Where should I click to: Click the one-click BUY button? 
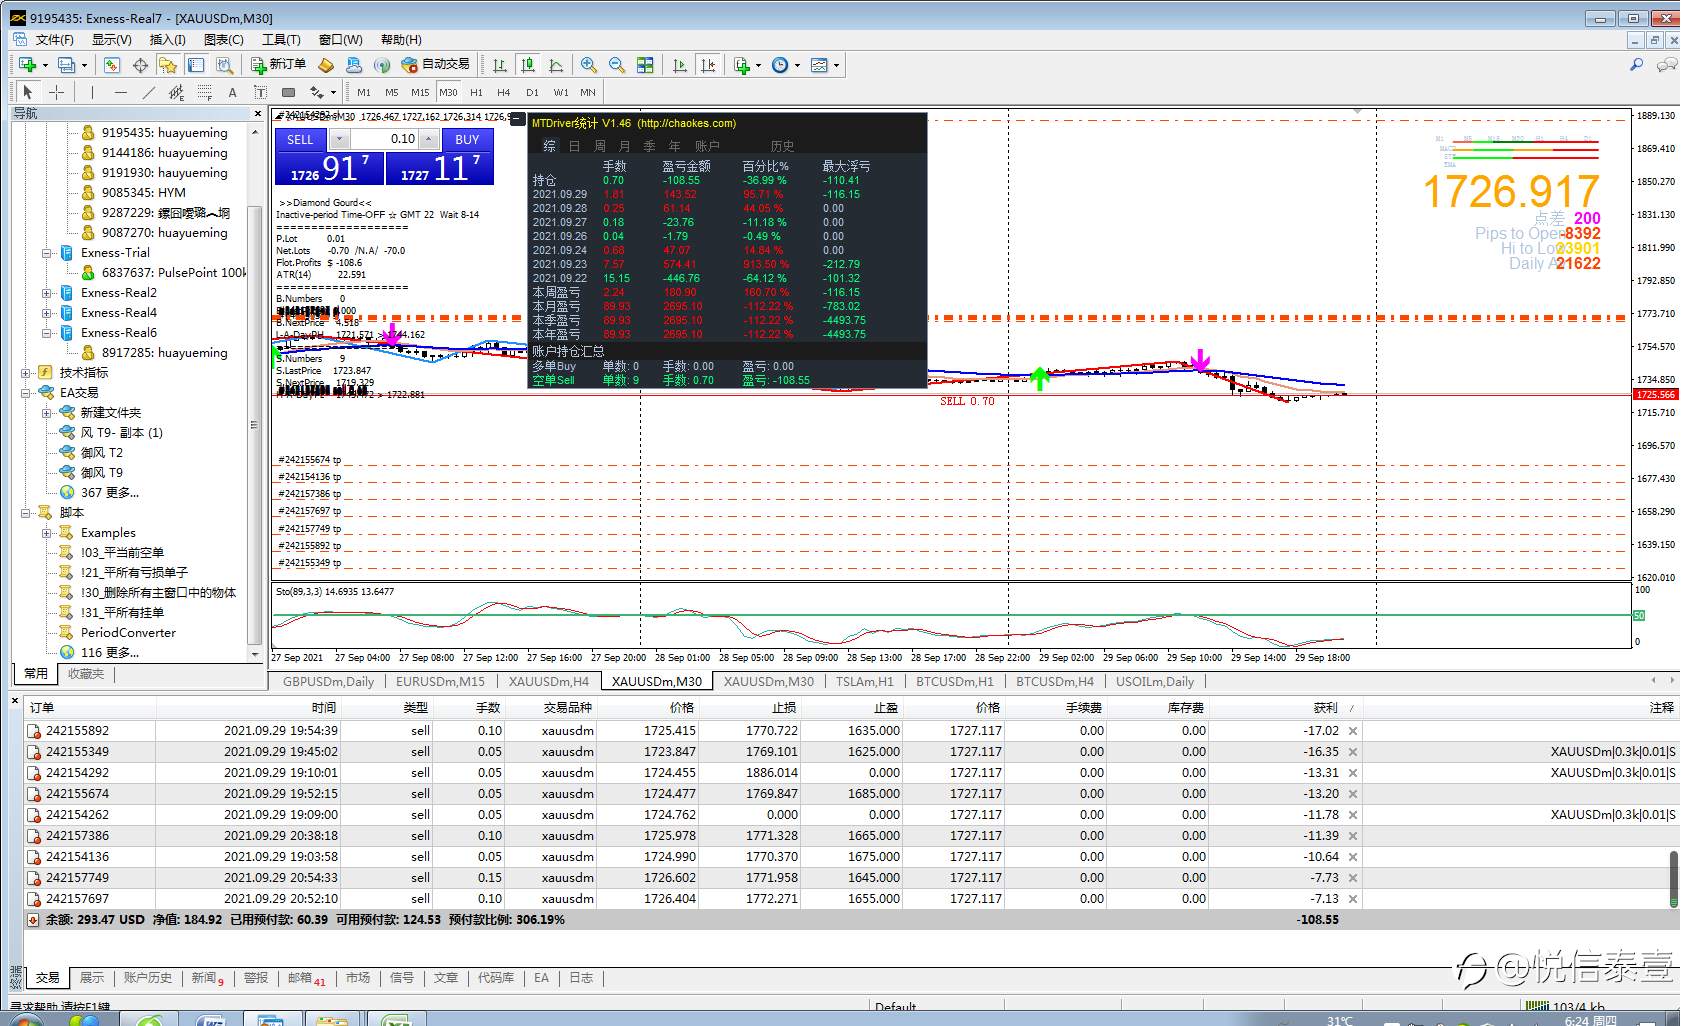coord(467,139)
